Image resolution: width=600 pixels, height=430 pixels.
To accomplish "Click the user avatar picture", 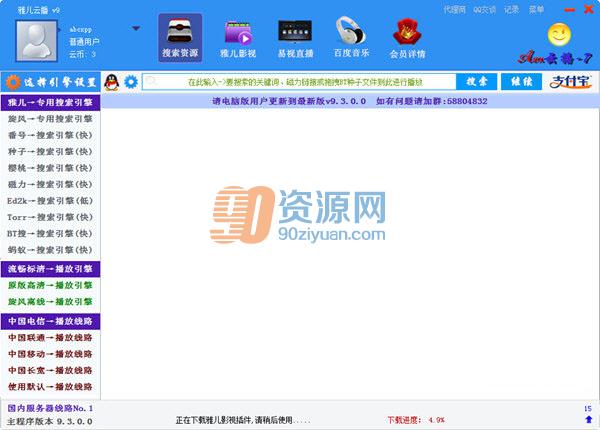I will [x=36, y=41].
